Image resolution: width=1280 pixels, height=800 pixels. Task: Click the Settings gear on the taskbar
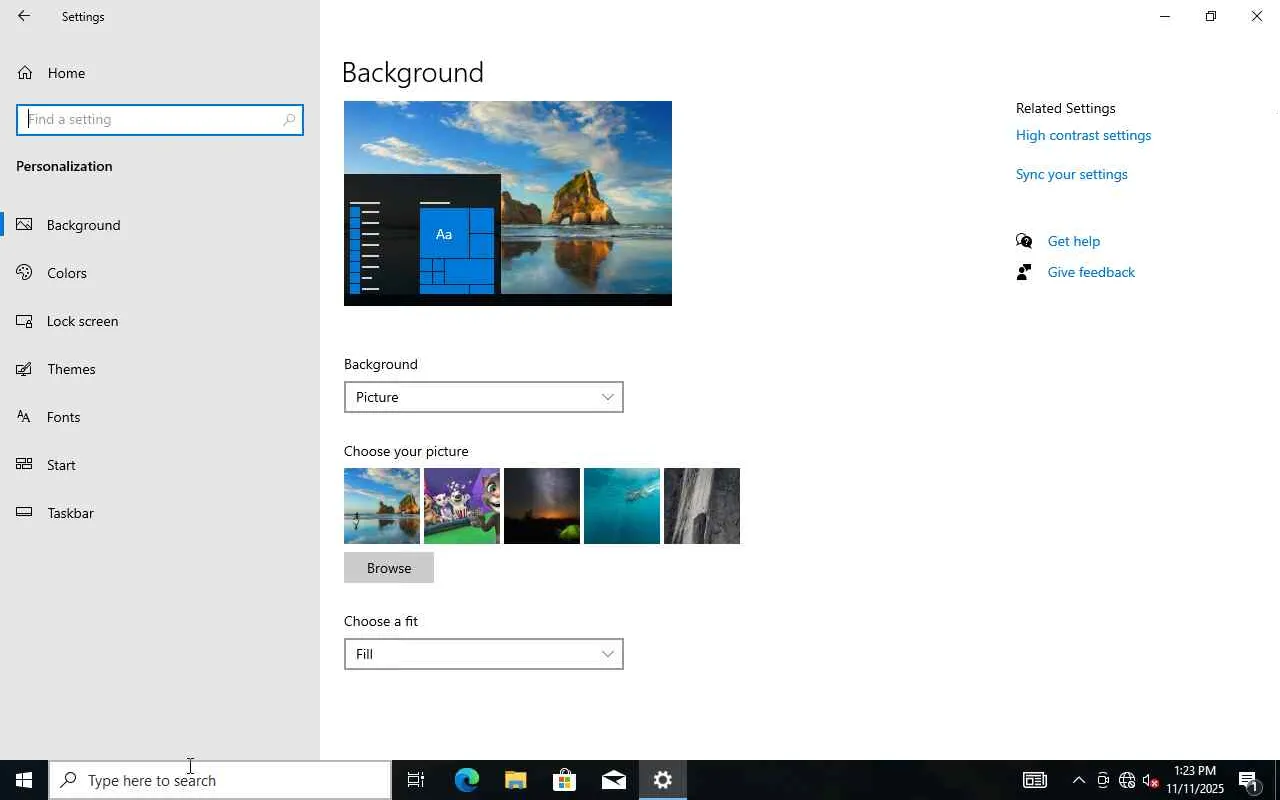coord(662,780)
